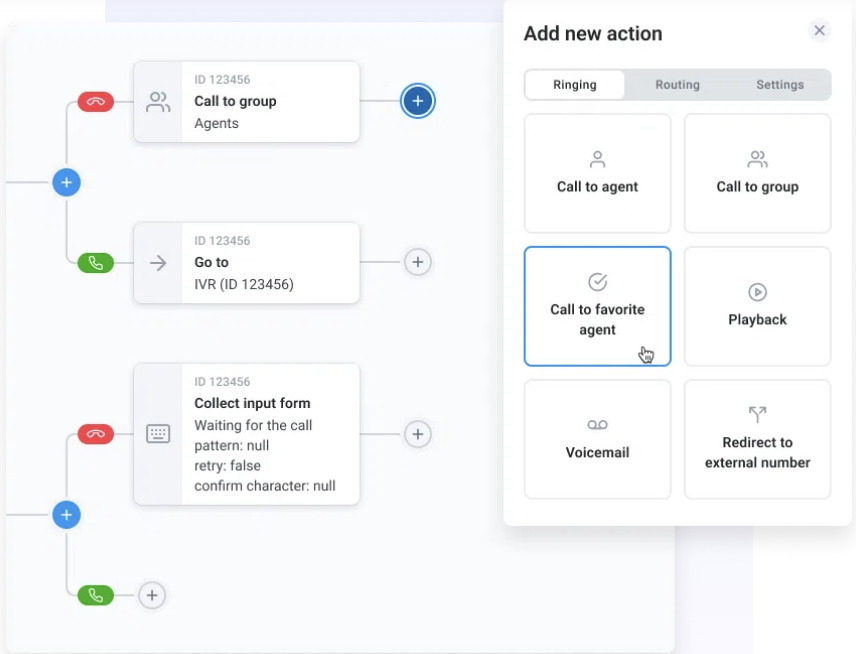Click the Call to favorite agent checkmark icon
856x654 pixels.
(x=597, y=282)
